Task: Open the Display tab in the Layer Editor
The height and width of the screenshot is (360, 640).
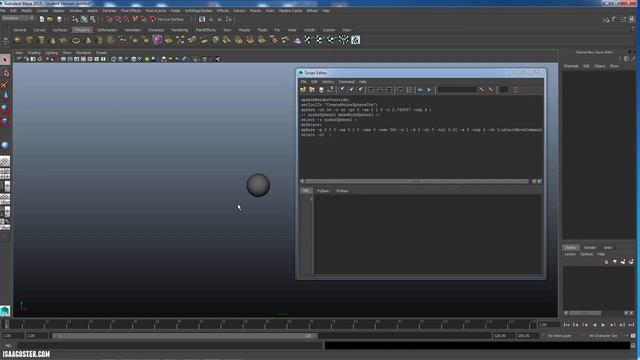Action: tap(570, 247)
